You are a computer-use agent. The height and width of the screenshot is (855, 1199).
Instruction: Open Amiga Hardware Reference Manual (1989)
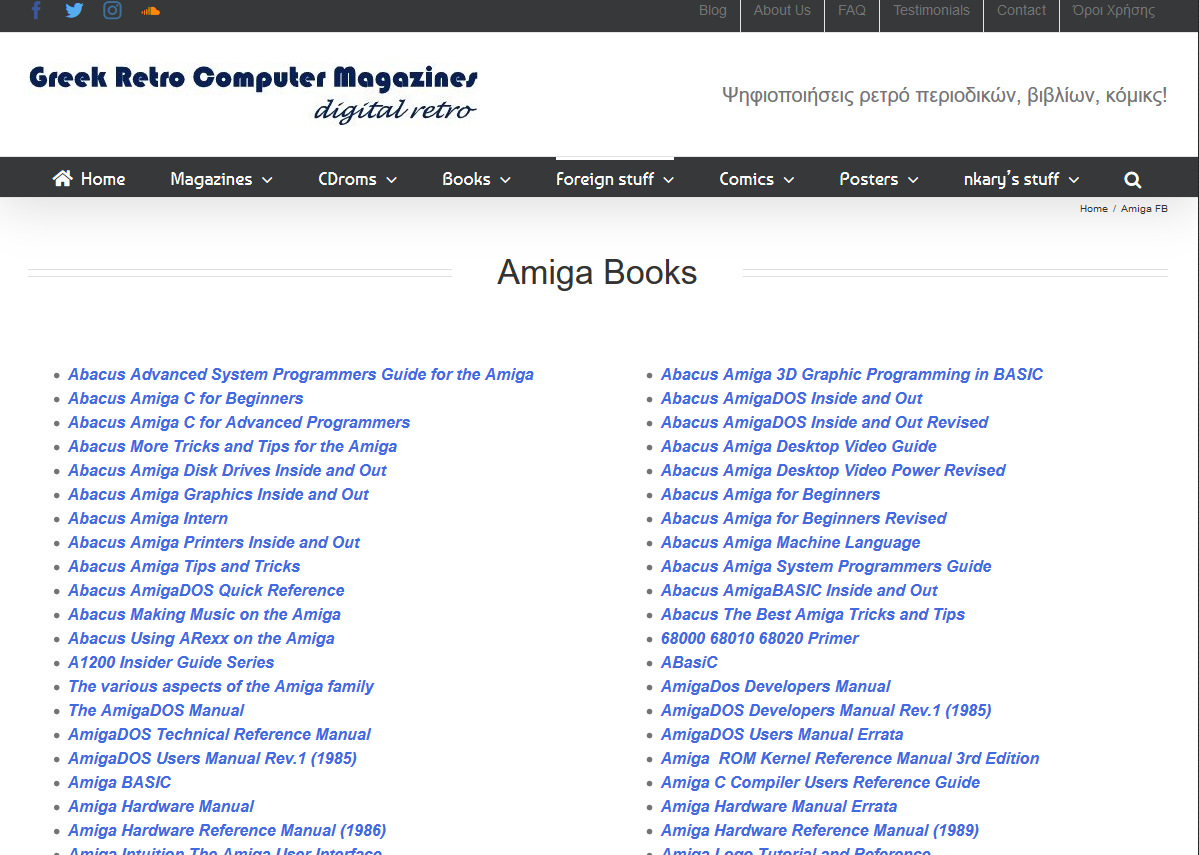point(819,830)
